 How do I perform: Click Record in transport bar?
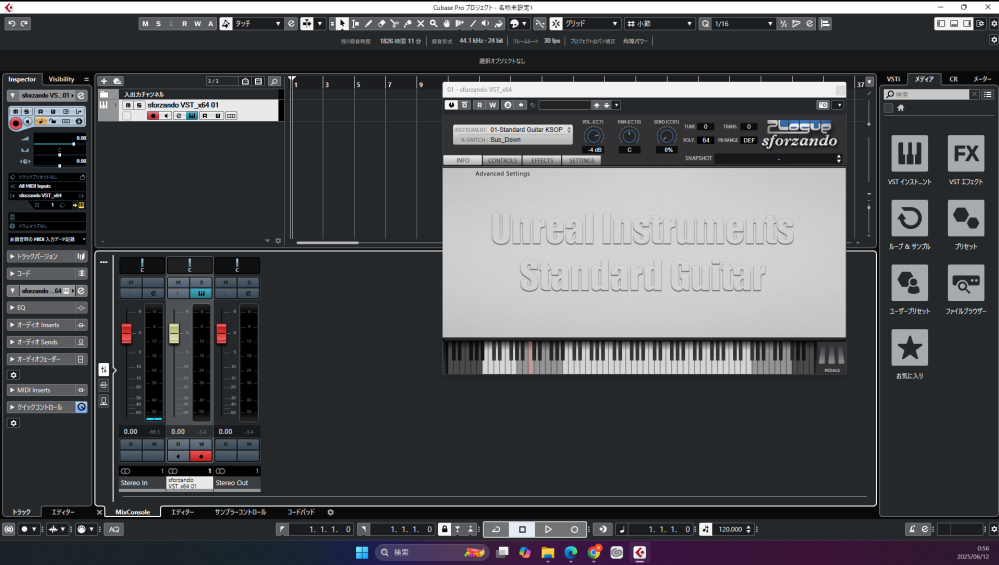[574, 529]
